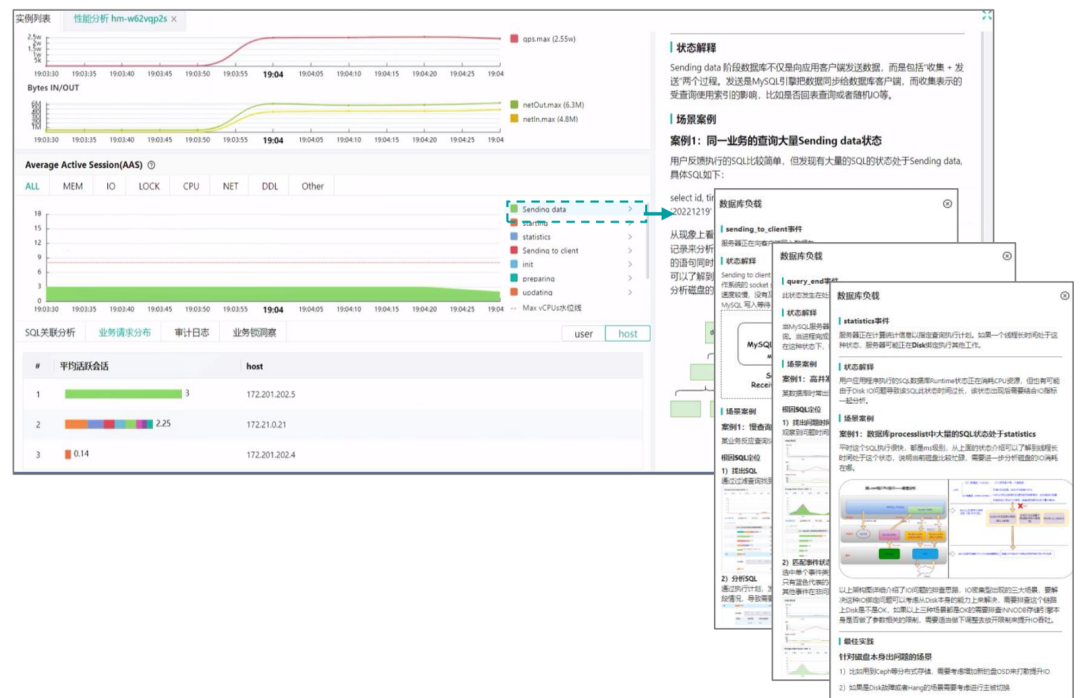Viewport: 1080px width, 698px height.
Task: Click the green bar for host 172.201.202.5
Action: click(123, 394)
